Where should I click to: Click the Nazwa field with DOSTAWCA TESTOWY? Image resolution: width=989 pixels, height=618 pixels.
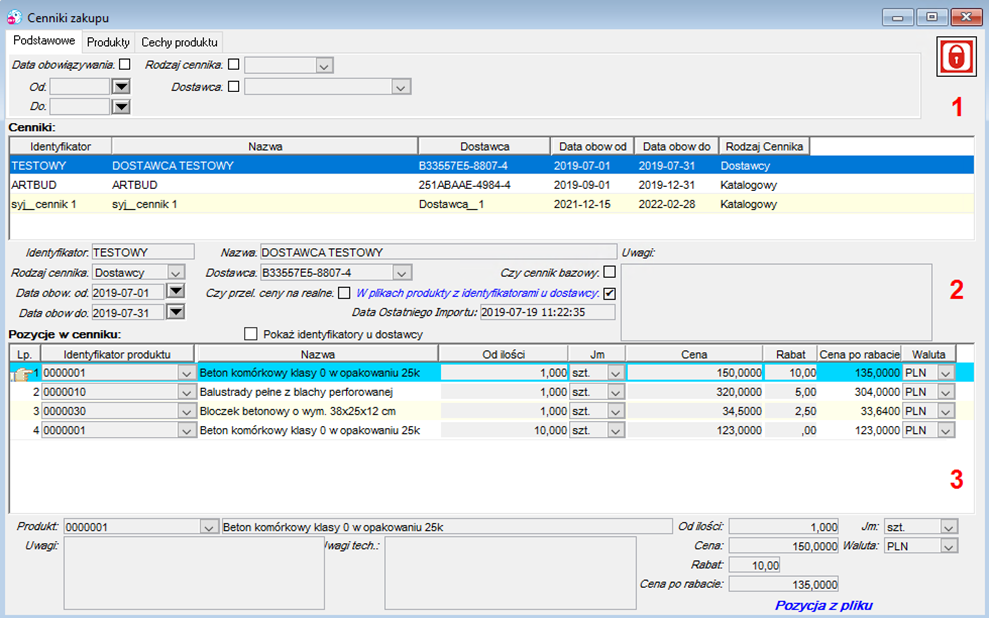pos(438,252)
